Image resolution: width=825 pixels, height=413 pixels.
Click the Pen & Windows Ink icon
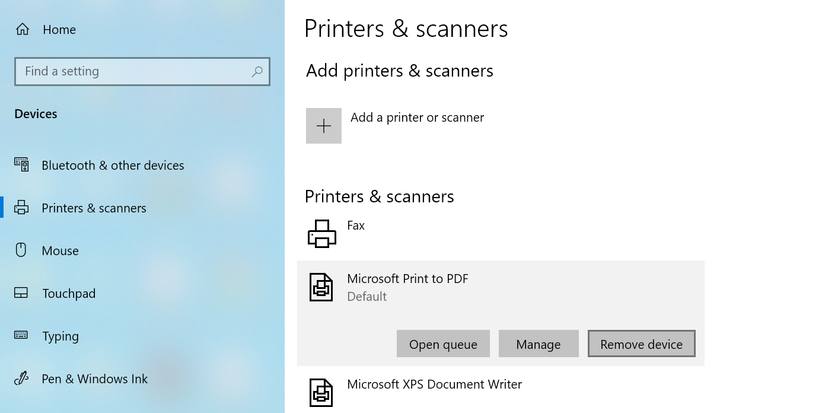pos(21,378)
